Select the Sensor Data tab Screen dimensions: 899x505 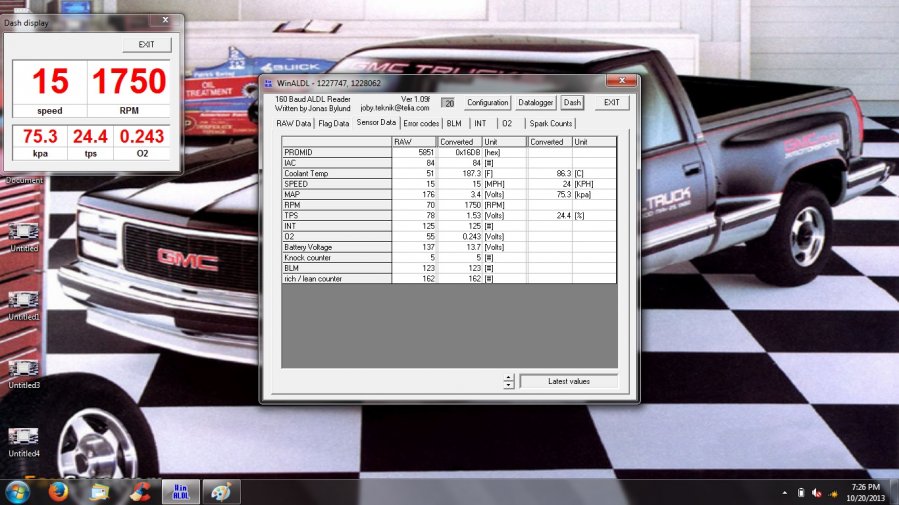(376, 123)
